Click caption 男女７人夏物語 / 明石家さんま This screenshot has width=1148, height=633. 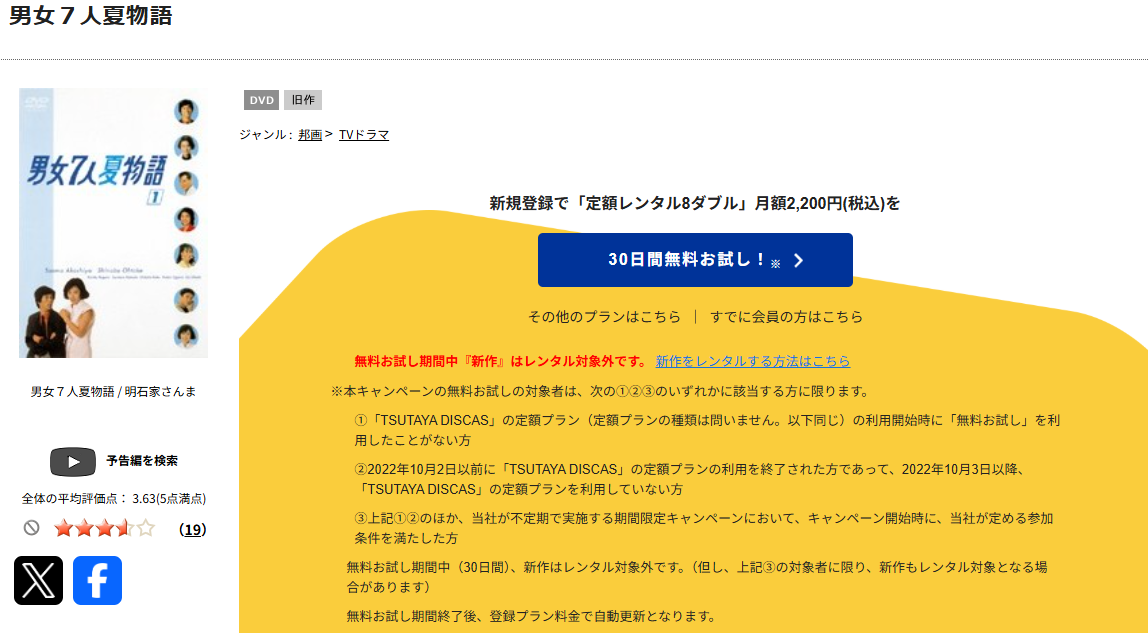pos(113,392)
